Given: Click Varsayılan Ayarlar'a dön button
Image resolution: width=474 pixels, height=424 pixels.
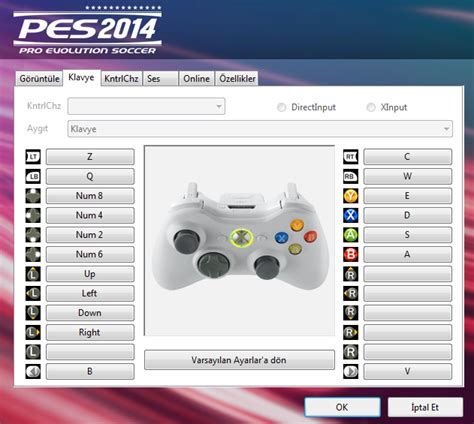Looking at the screenshot, I should 239,360.
